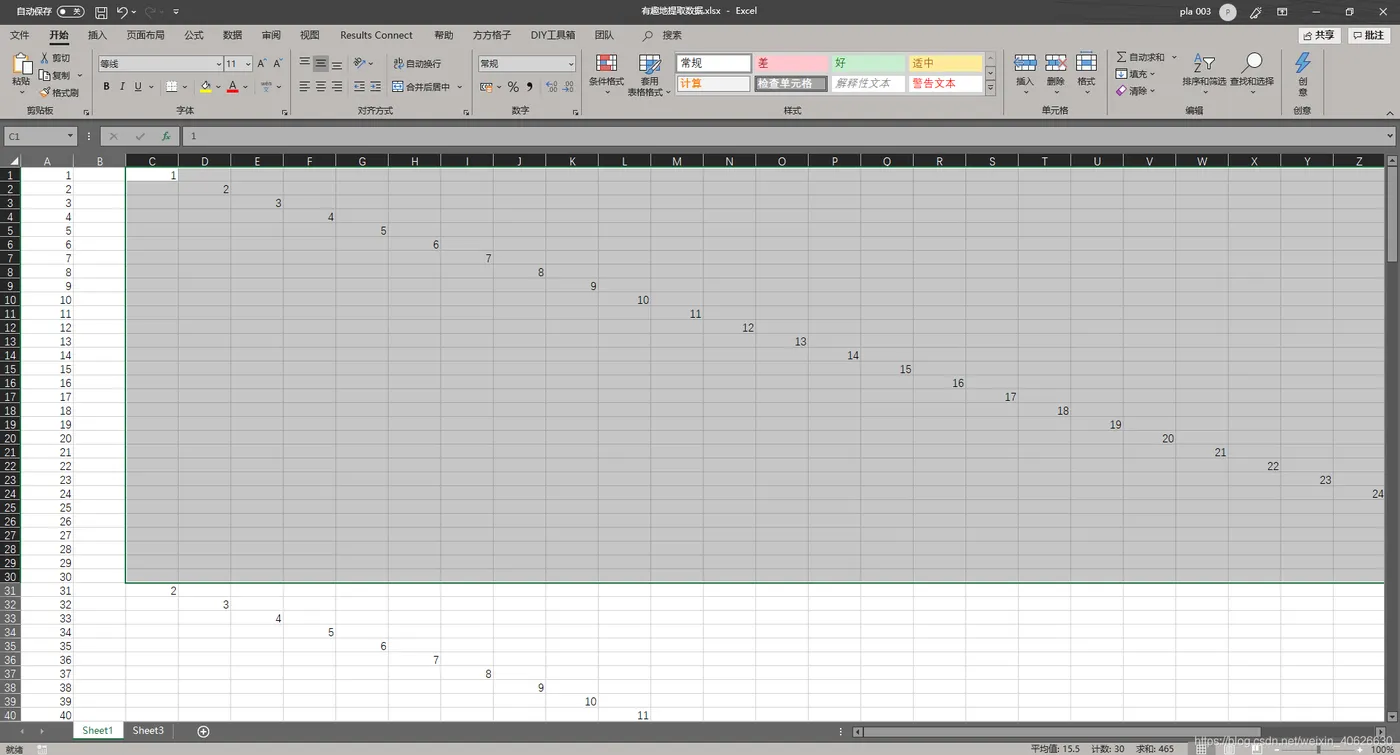
Task: Switch to Insert (插入) tab
Action: point(97,35)
